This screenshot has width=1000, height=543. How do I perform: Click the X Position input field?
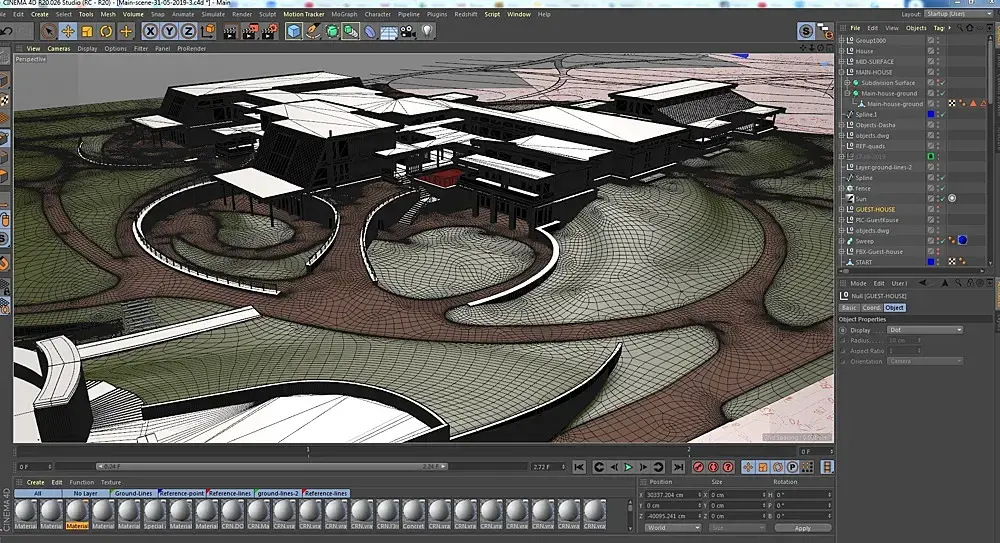point(673,494)
